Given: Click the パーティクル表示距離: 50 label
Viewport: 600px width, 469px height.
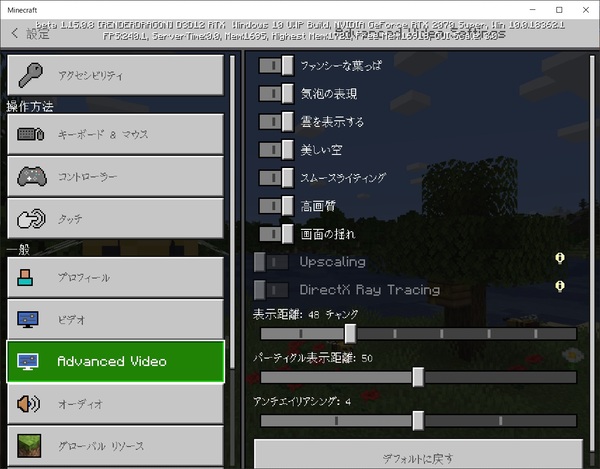Looking at the screenshot, I should (x=312, y=358).
